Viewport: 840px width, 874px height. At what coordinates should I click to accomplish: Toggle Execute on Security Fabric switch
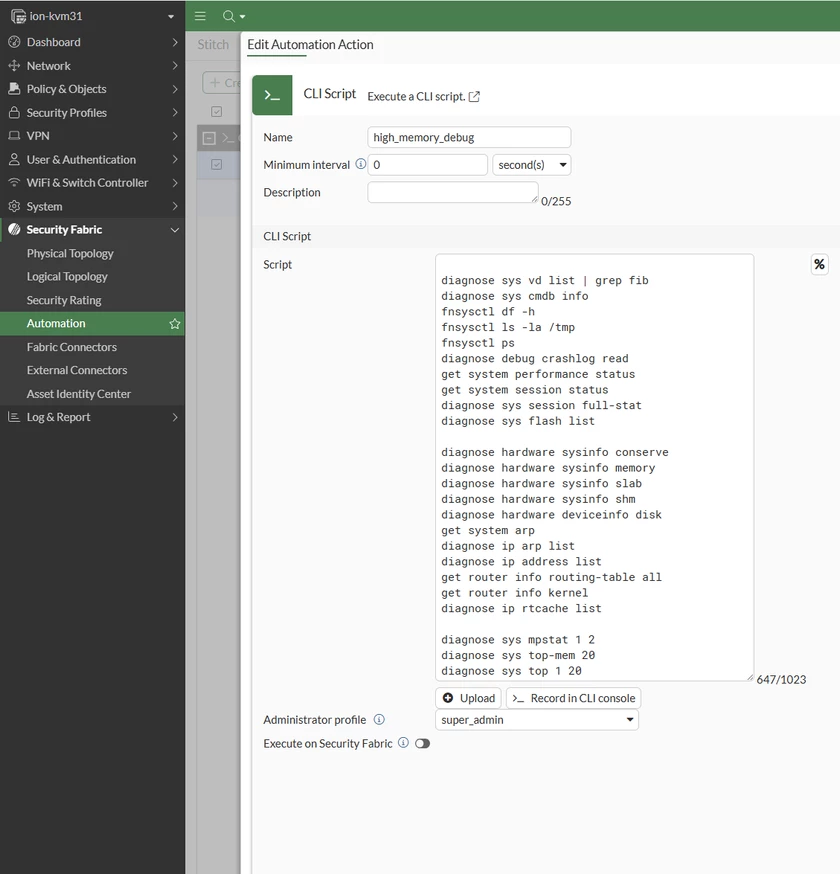pos(423,743)
